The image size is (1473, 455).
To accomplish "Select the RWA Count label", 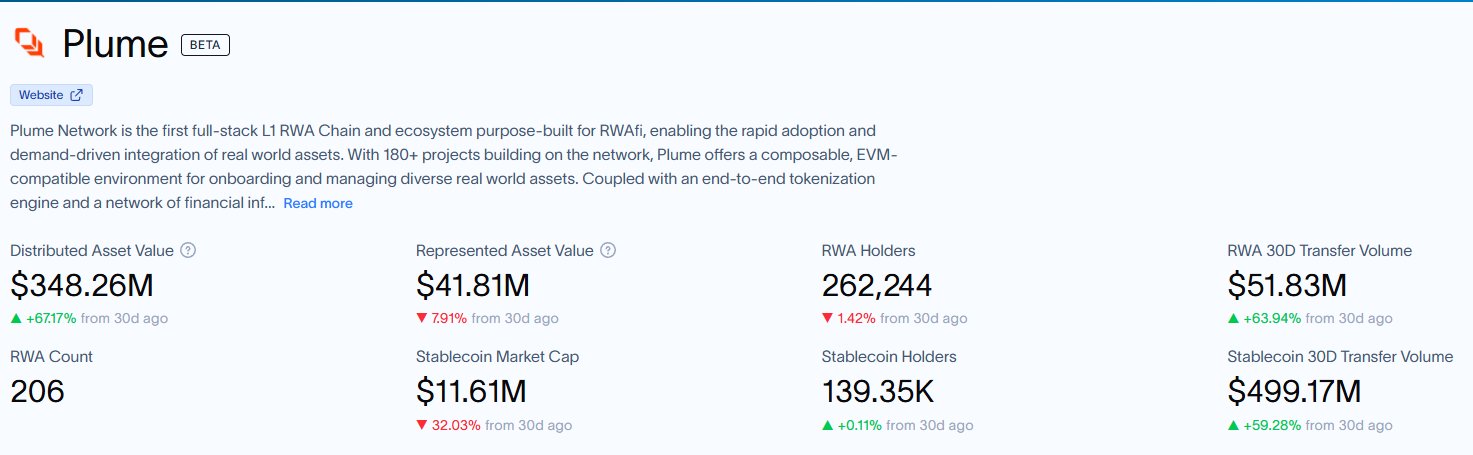I will (x=51, y=356).
